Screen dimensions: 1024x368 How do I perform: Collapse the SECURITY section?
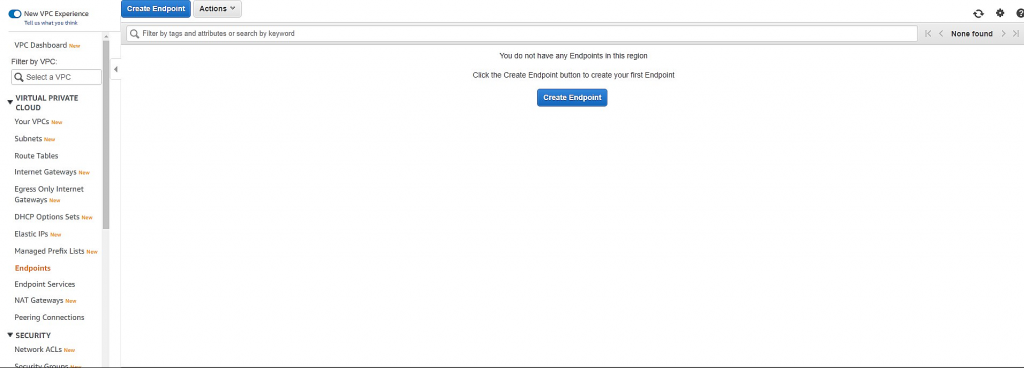click(x=10, y=335)
